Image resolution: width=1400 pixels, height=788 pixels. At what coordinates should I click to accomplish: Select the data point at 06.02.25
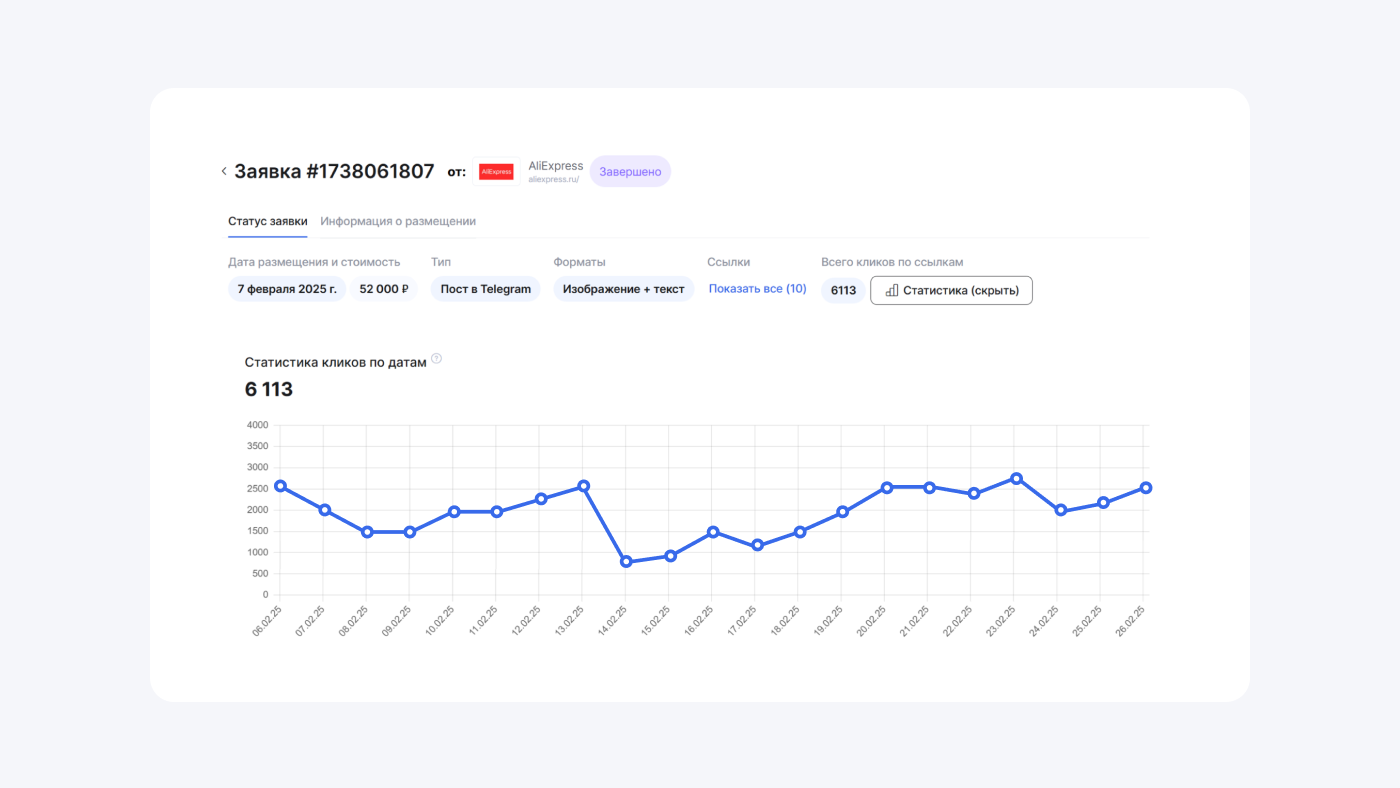coord(280,486)
